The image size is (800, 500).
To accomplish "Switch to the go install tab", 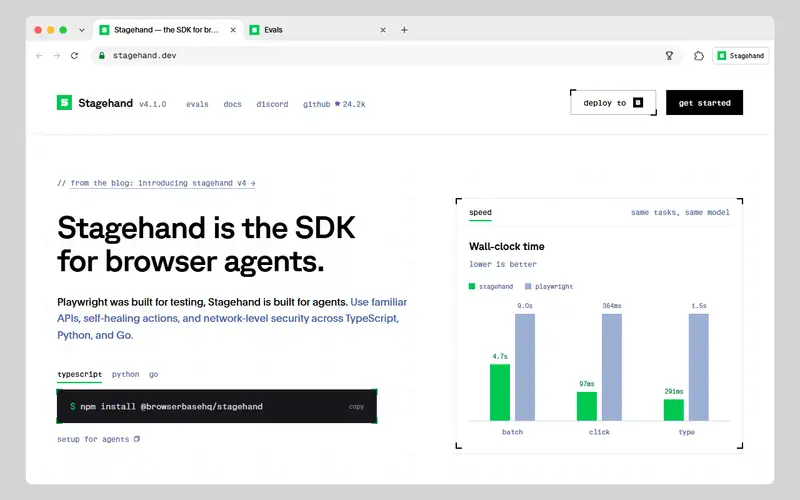I will (154, 374).
